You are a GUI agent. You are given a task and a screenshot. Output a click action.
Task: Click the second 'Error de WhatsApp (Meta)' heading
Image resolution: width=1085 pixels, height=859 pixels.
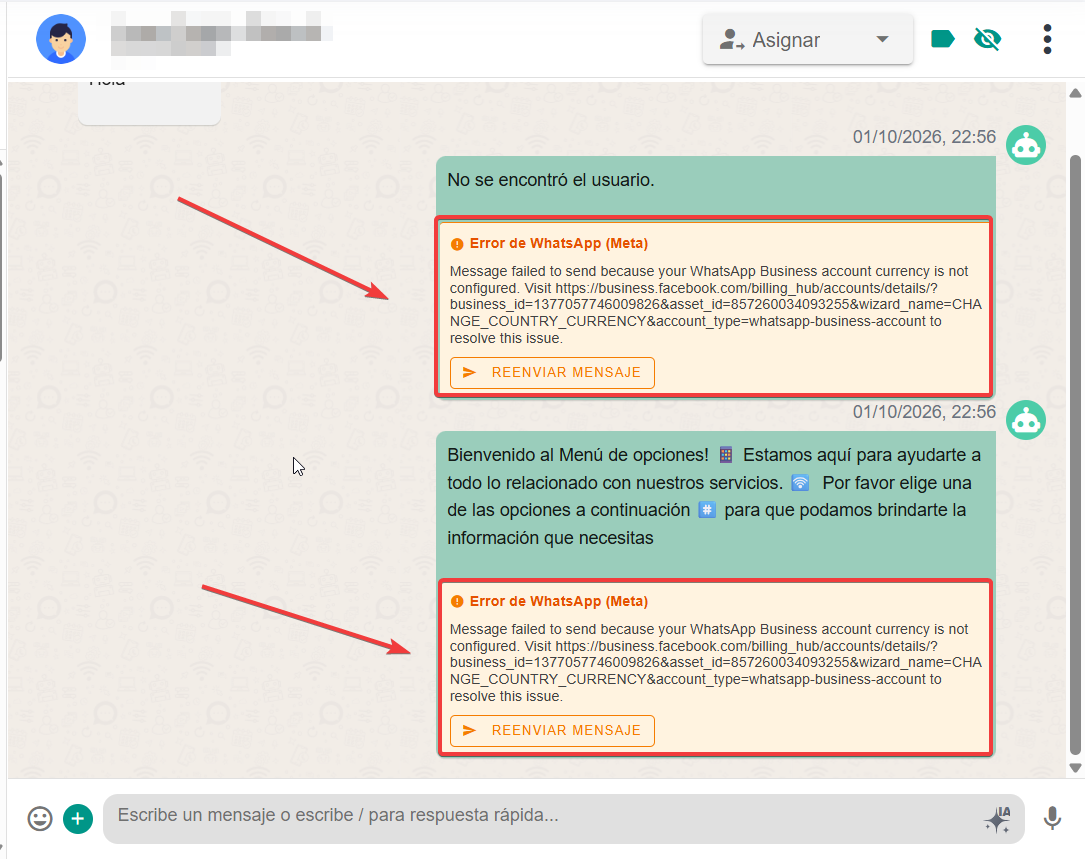click(x=558, y=602)
